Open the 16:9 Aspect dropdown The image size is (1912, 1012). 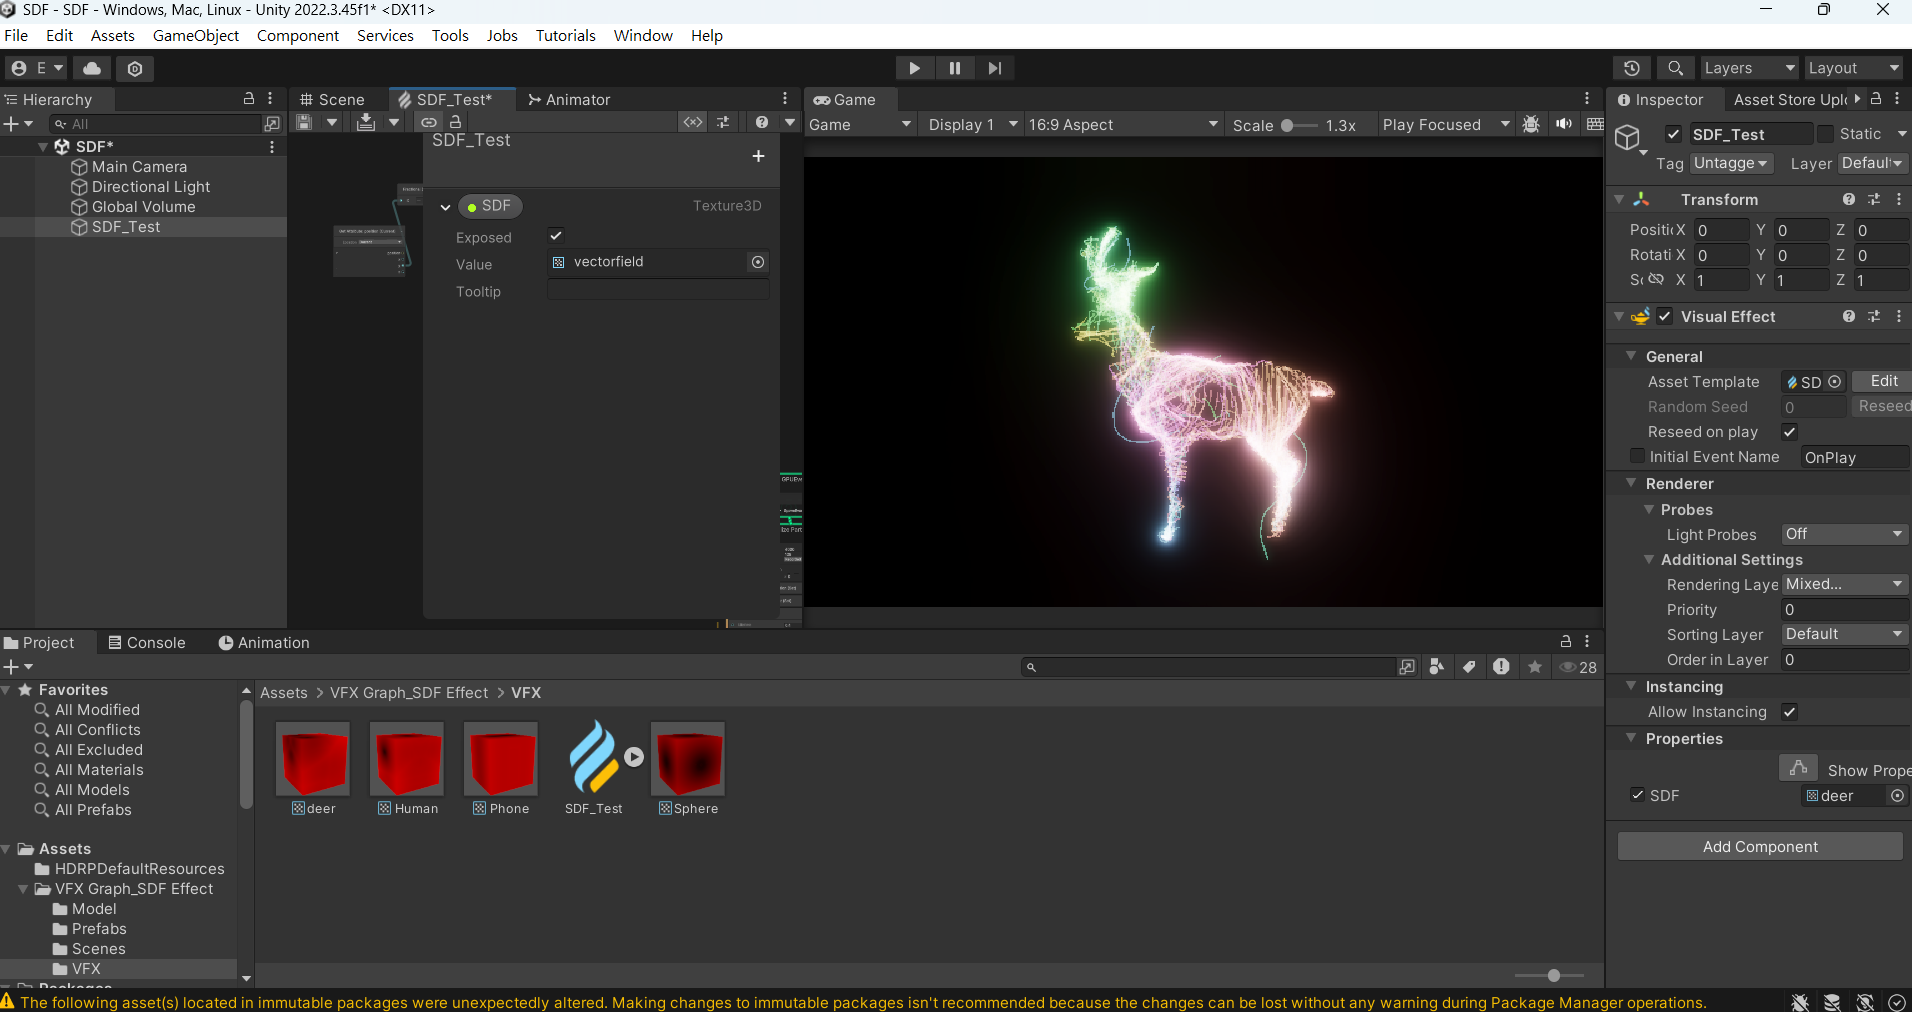pyautogui.click(x=1122, y=124)
